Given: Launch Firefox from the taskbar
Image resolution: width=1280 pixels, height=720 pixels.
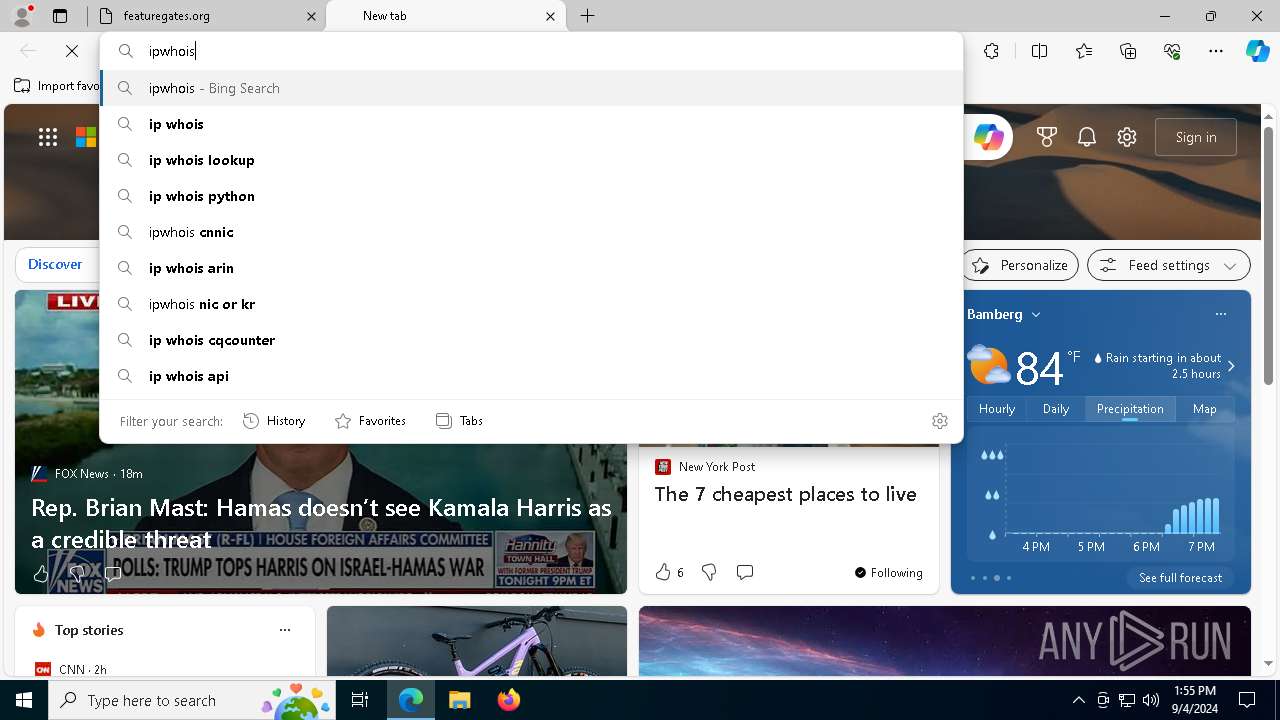Looking at the screenshot, I should [508, 700].
